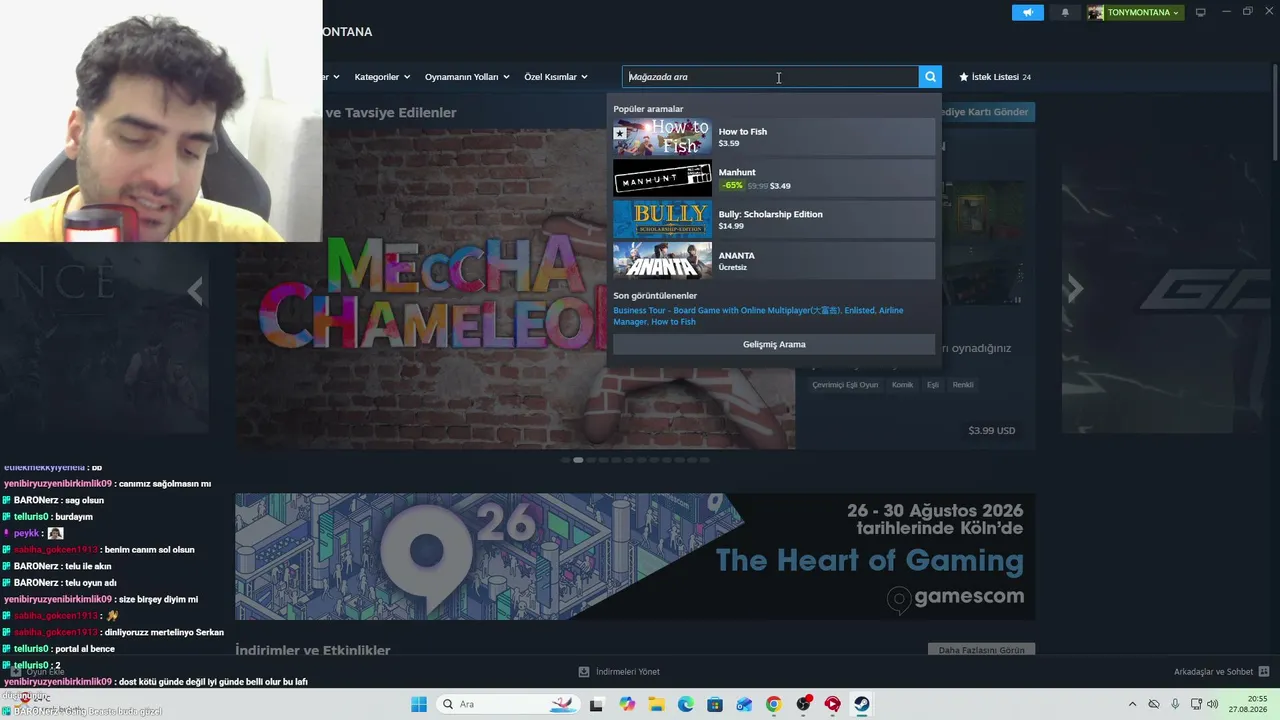Screen dimensions: 1280x720
Task: Launch Copilot from the taskbar
Action: 627,704
